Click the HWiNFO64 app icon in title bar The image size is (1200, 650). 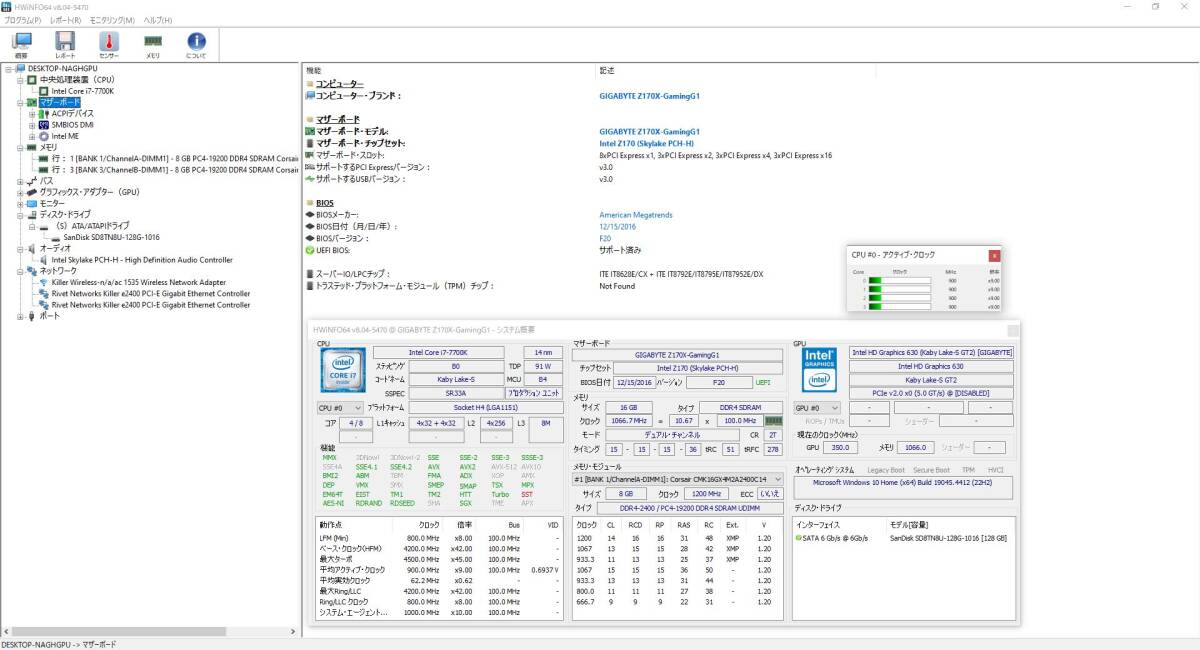click(7, 6)
